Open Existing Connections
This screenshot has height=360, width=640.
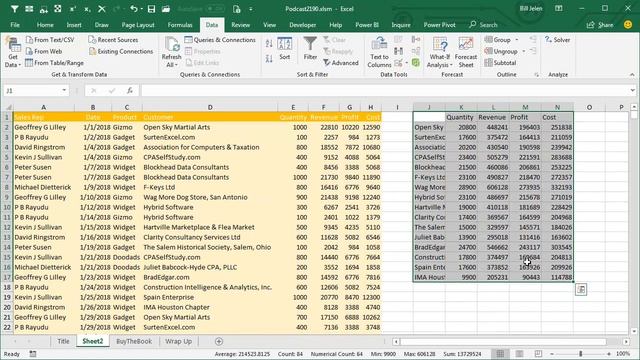pos(121,51)
